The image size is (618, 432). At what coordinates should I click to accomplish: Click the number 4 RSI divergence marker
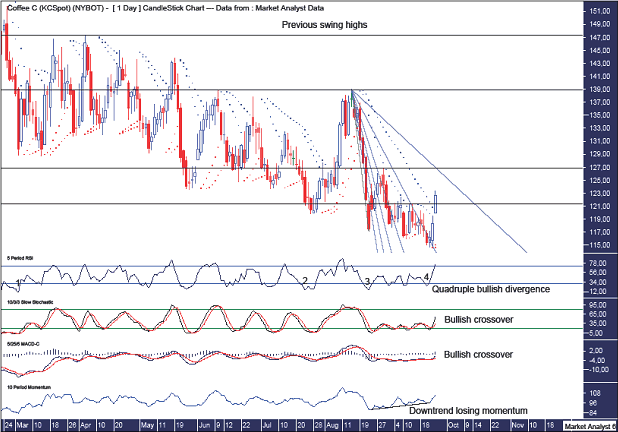pos(427,276)
